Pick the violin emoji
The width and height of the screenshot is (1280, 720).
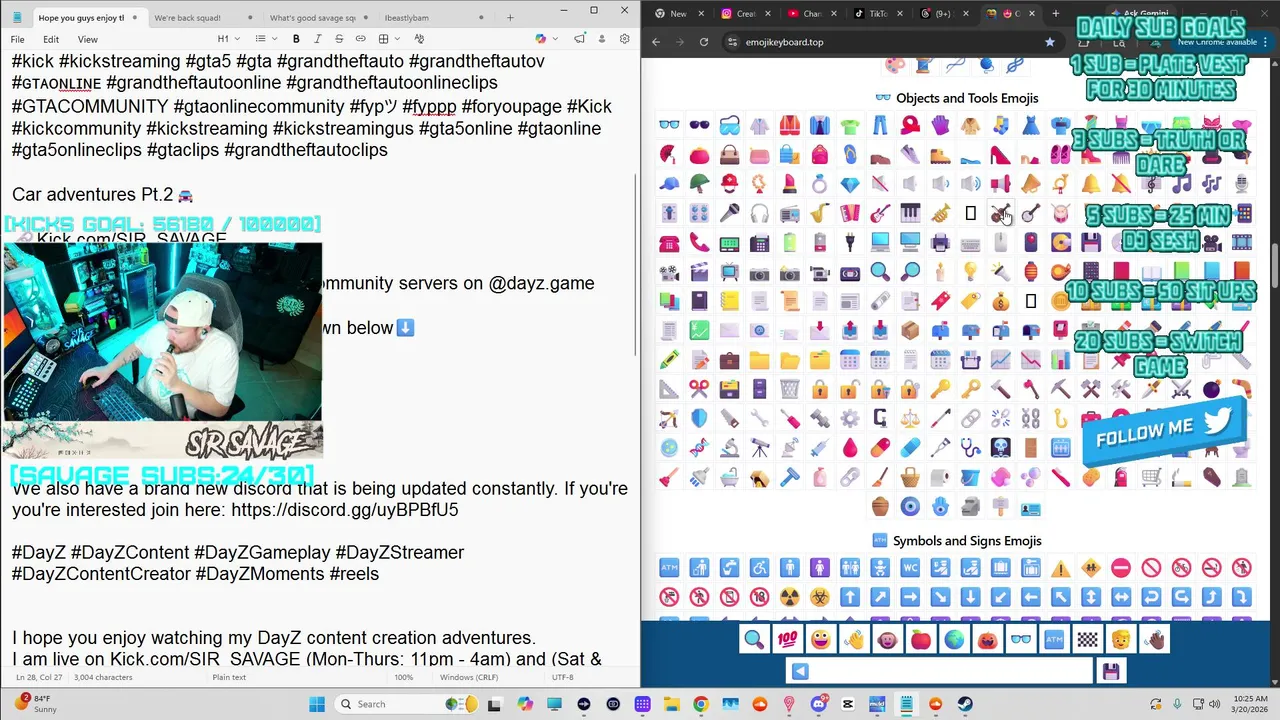(1000, 214)
